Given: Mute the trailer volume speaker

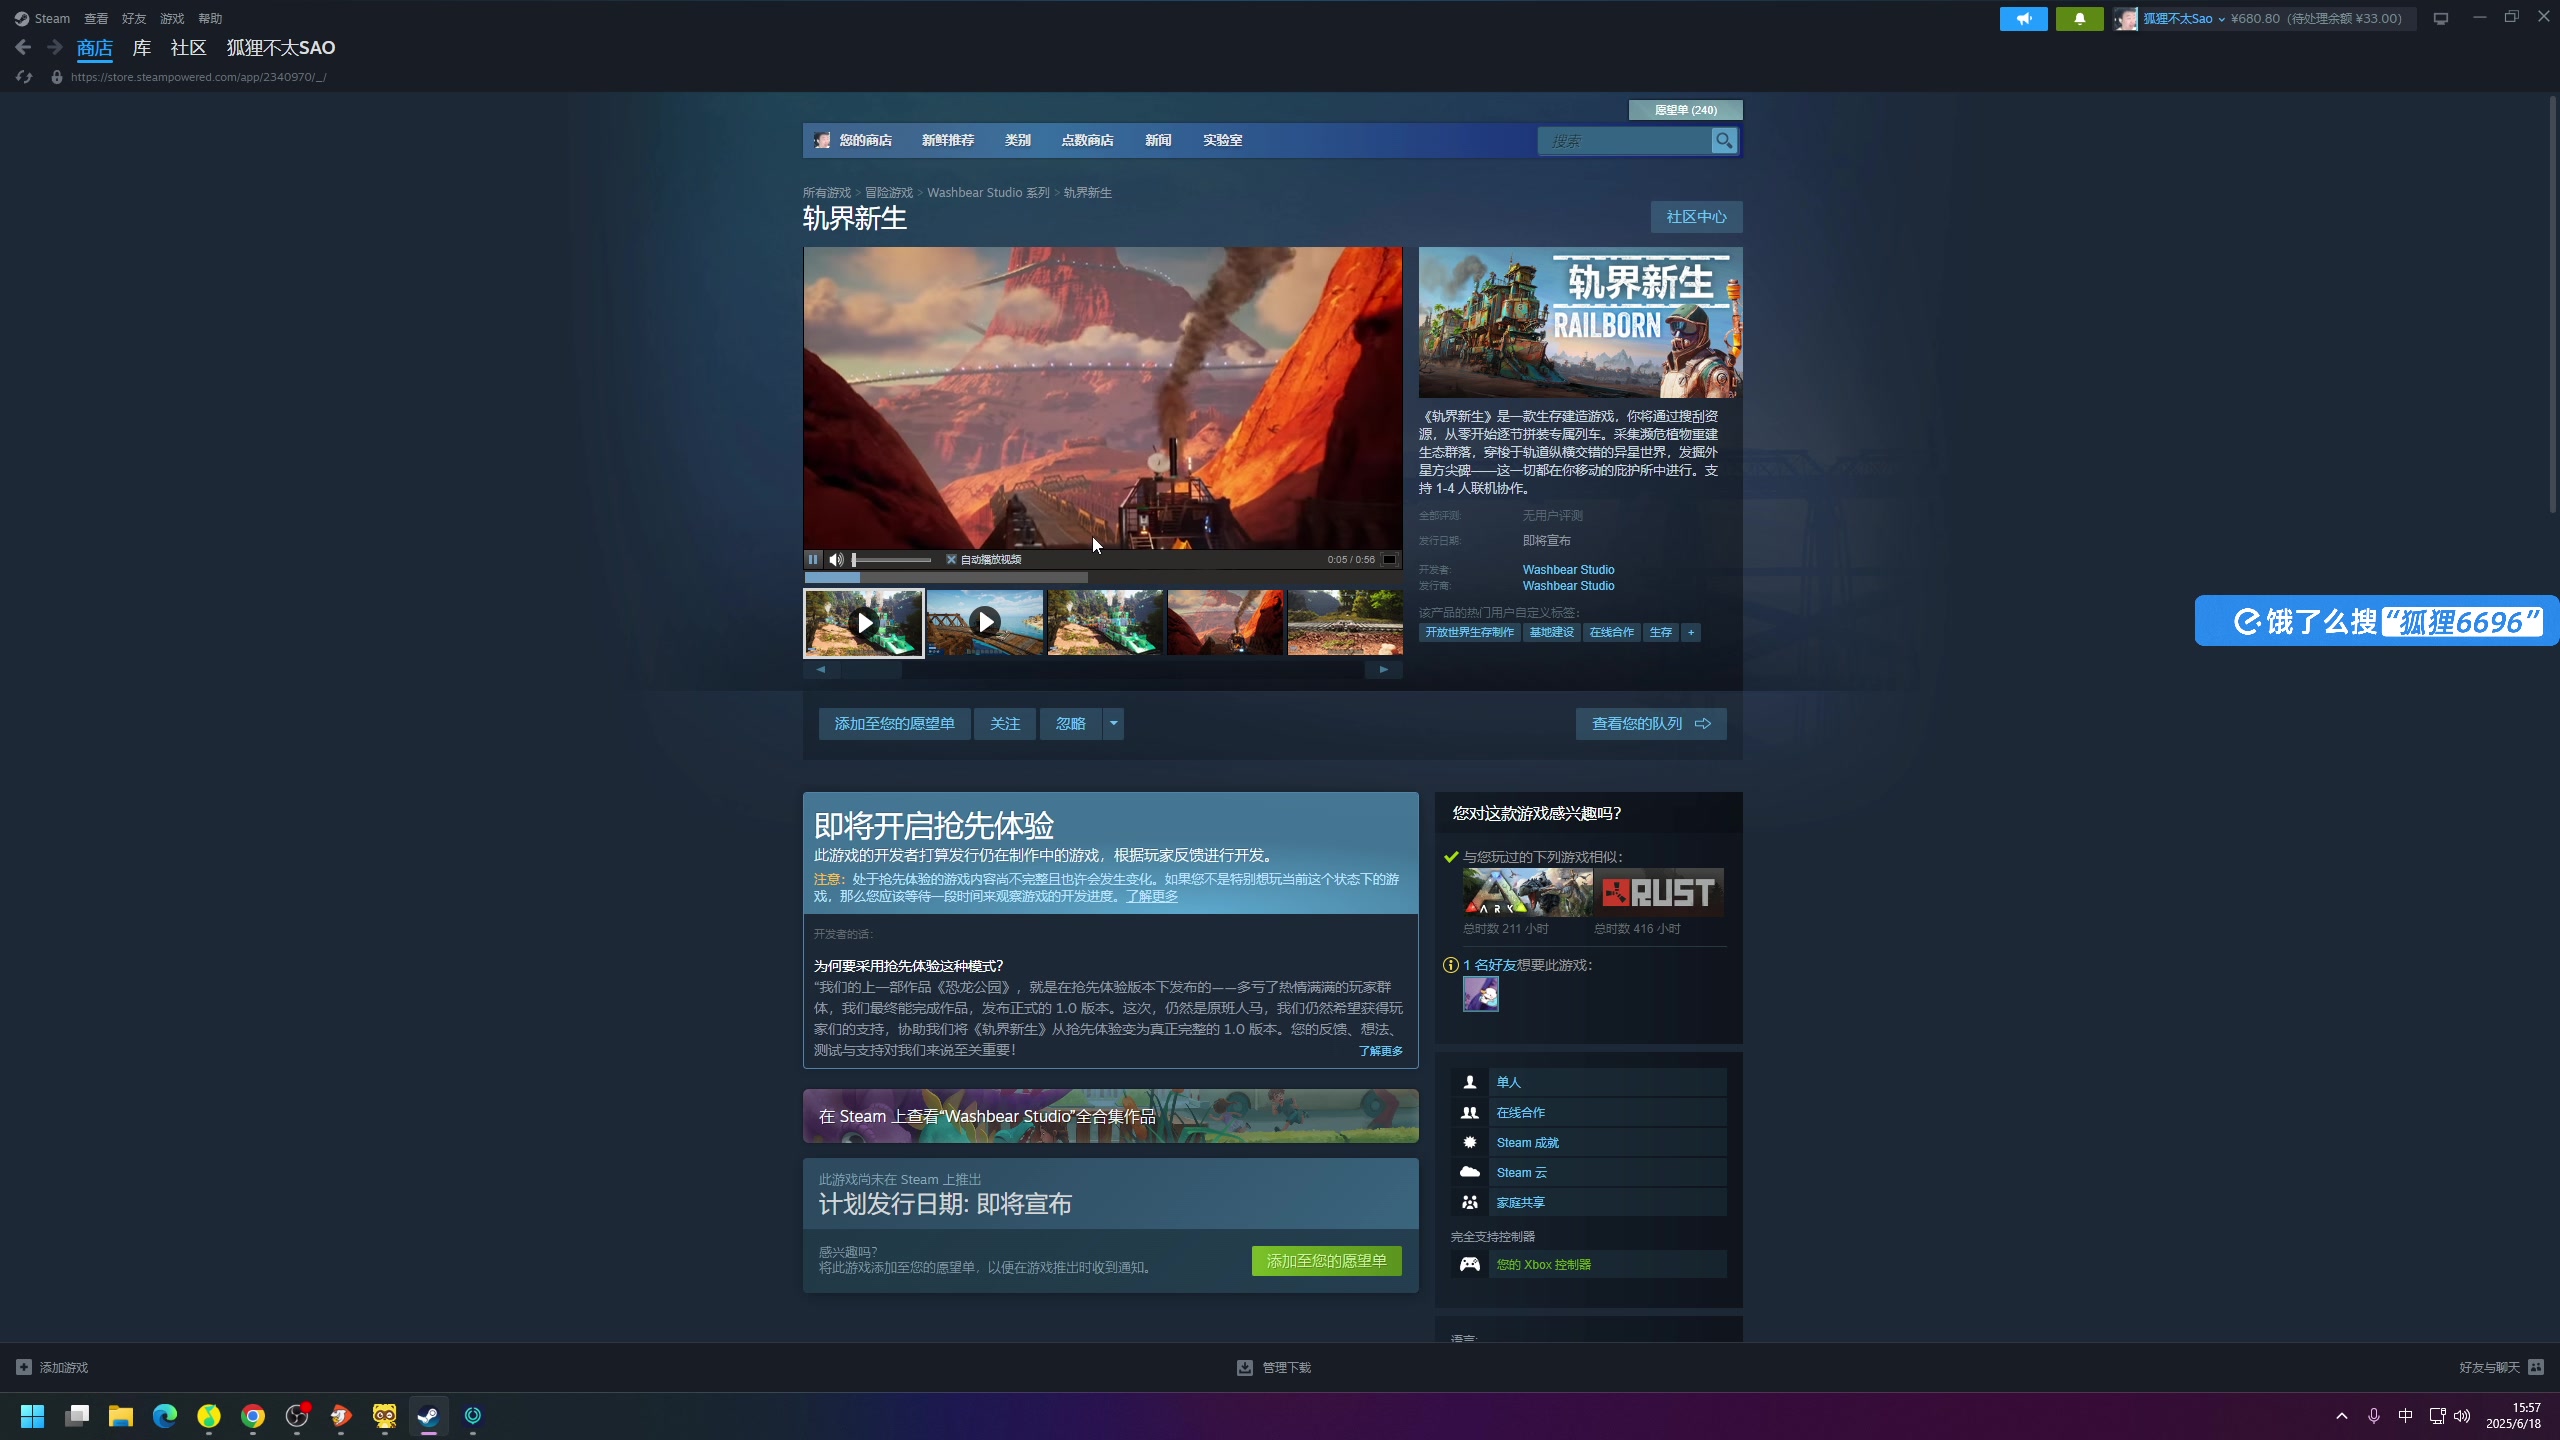Looking at the screenshot, I should 836,559.
